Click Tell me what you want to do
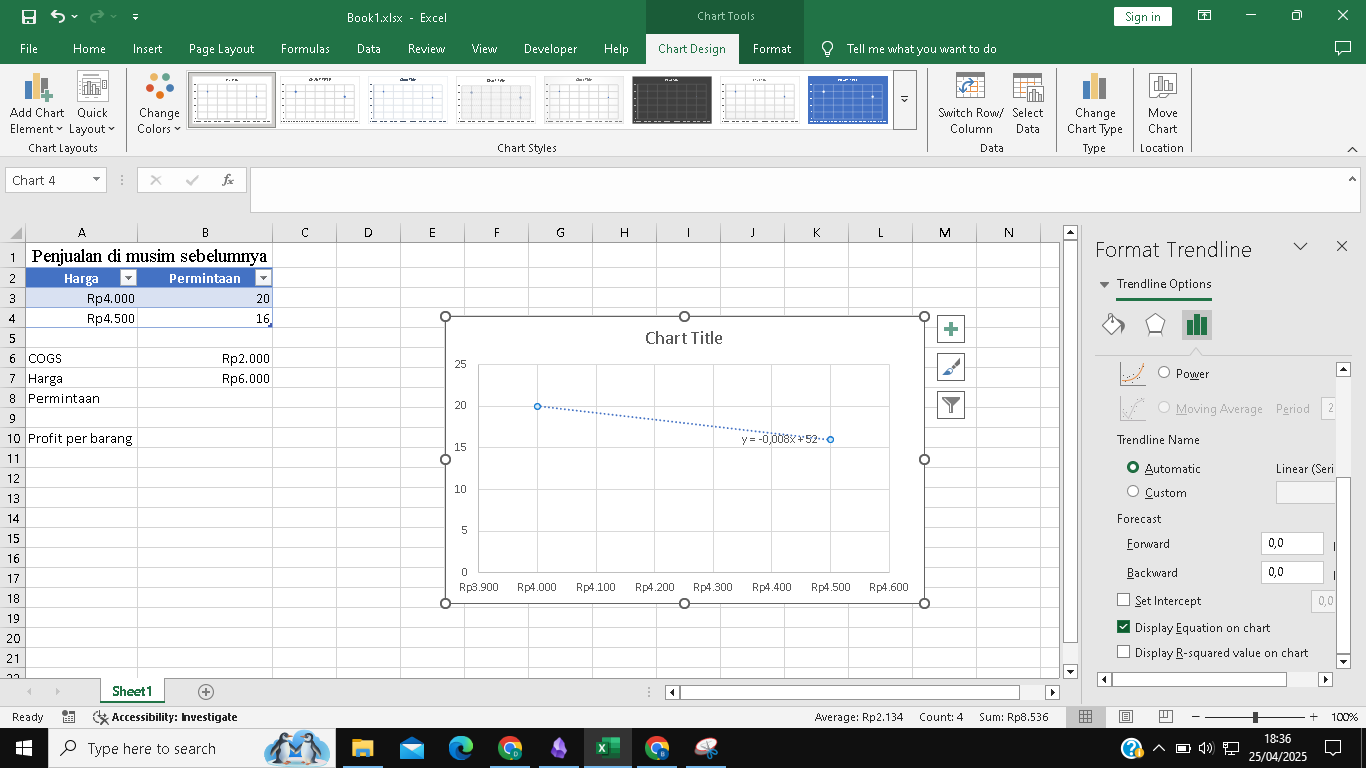The height and width of the screenshot is (768, 1366). click(x=921, y=48)
